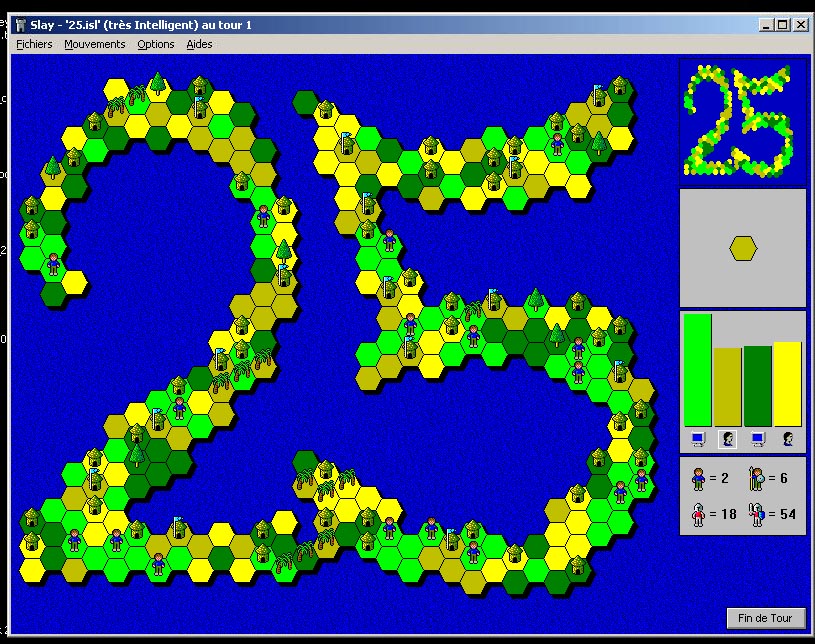The image size is (815, 644).
Task: Click the '= 54' cost text
Action: coord(782,515)
